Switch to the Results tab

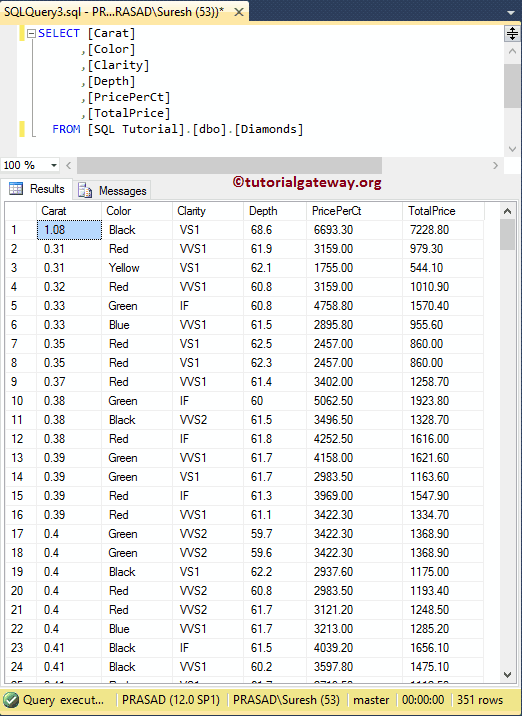pyautogui.click(x=37, y=189)
